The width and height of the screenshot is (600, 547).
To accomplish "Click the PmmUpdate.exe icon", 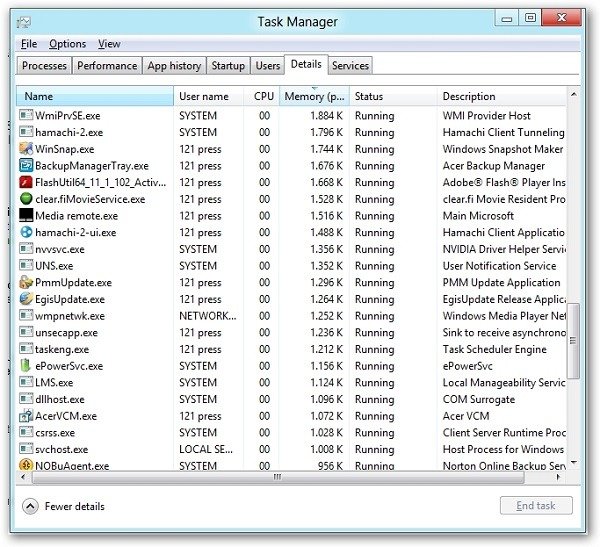I will pos(26,282).
